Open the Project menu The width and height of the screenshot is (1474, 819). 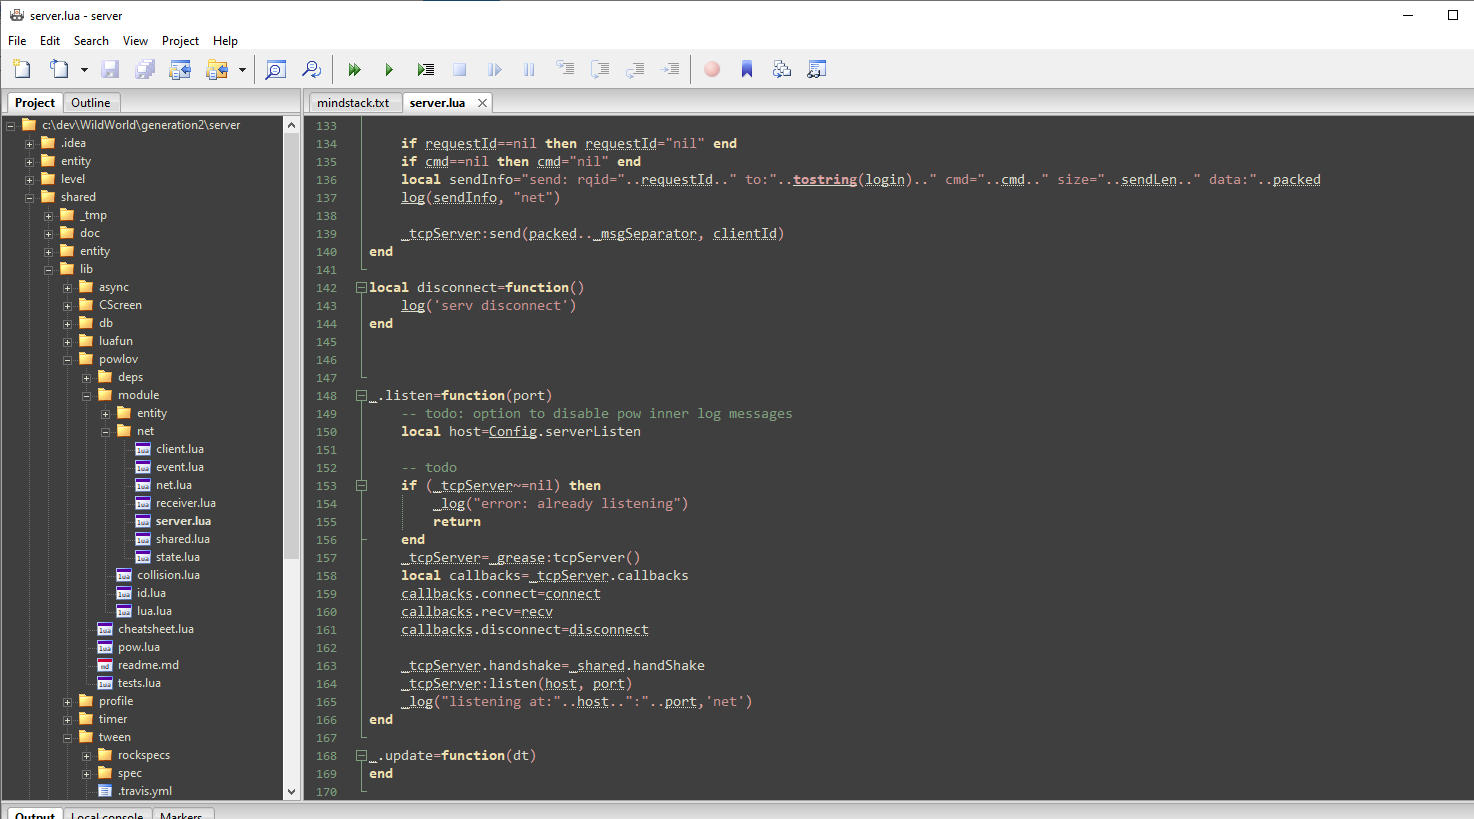[x=180, y=41]
